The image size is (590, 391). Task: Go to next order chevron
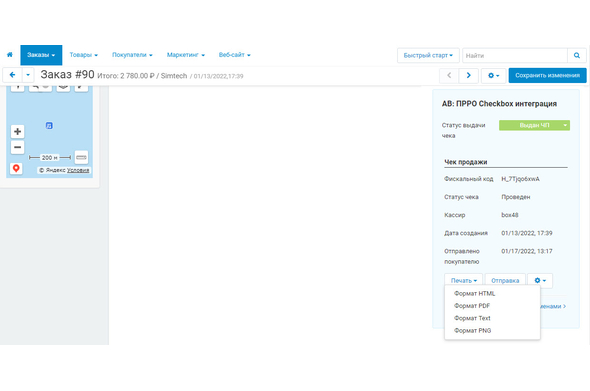(468, 75)
